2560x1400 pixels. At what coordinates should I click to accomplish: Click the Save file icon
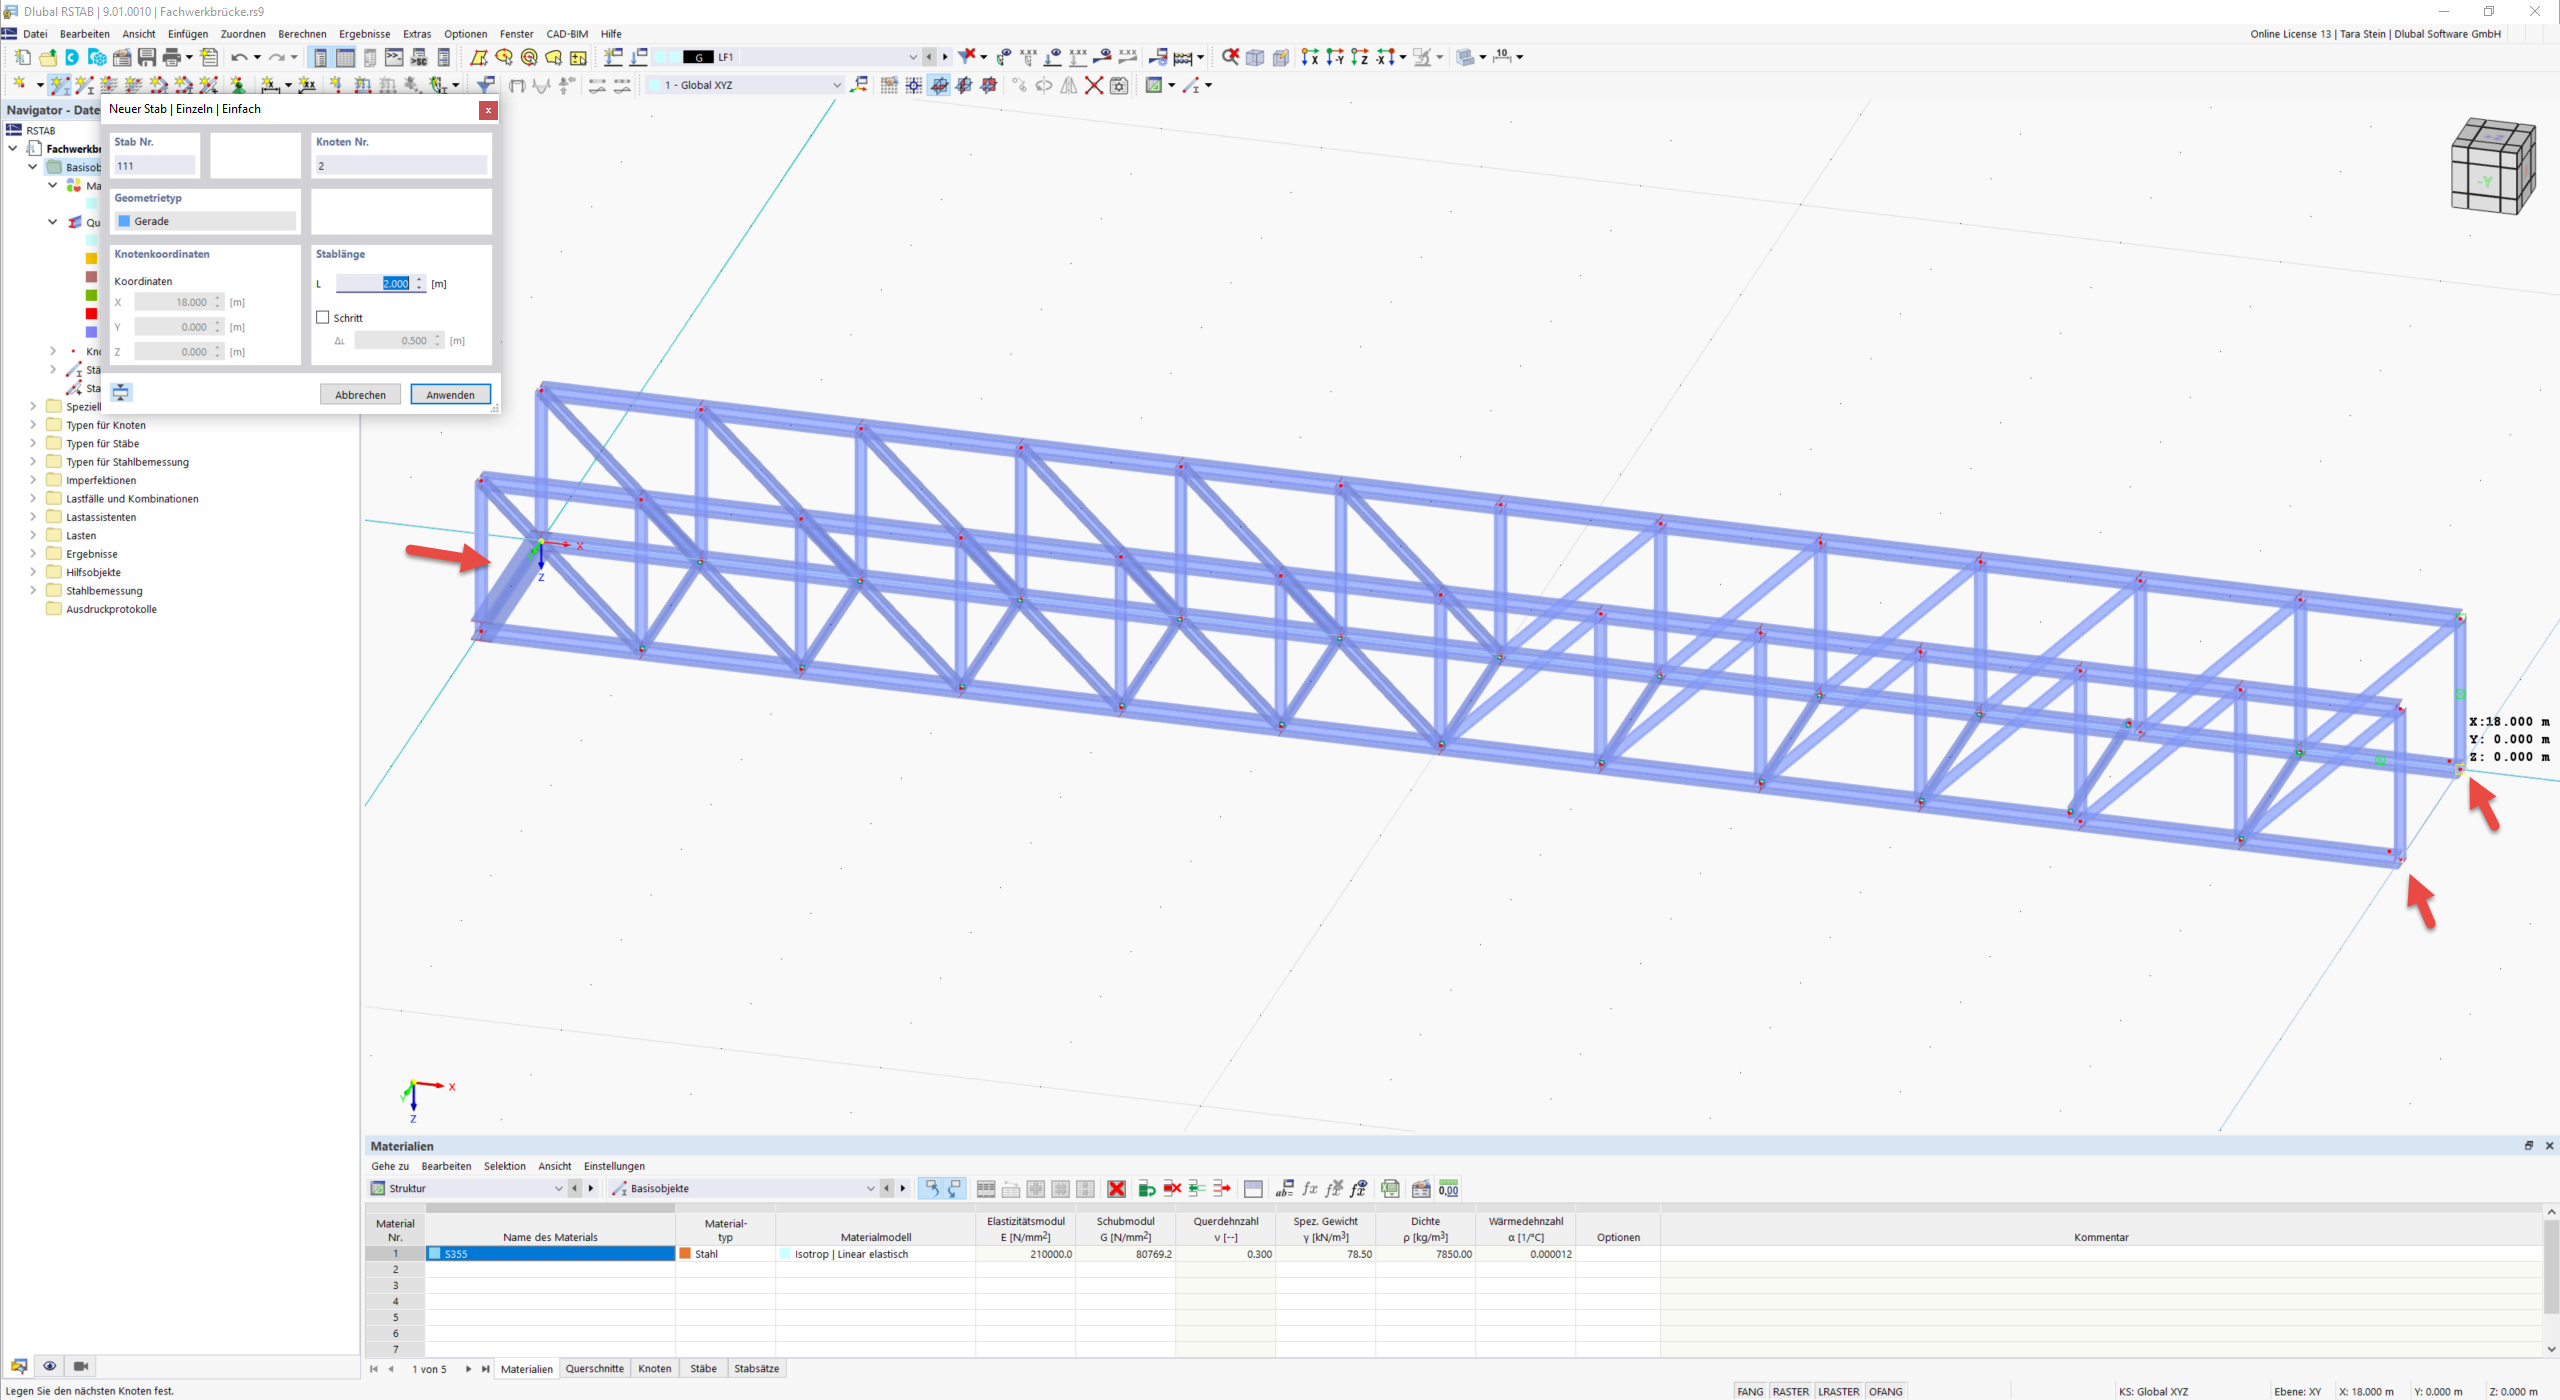pyautogui.click(x=147, y=57)
